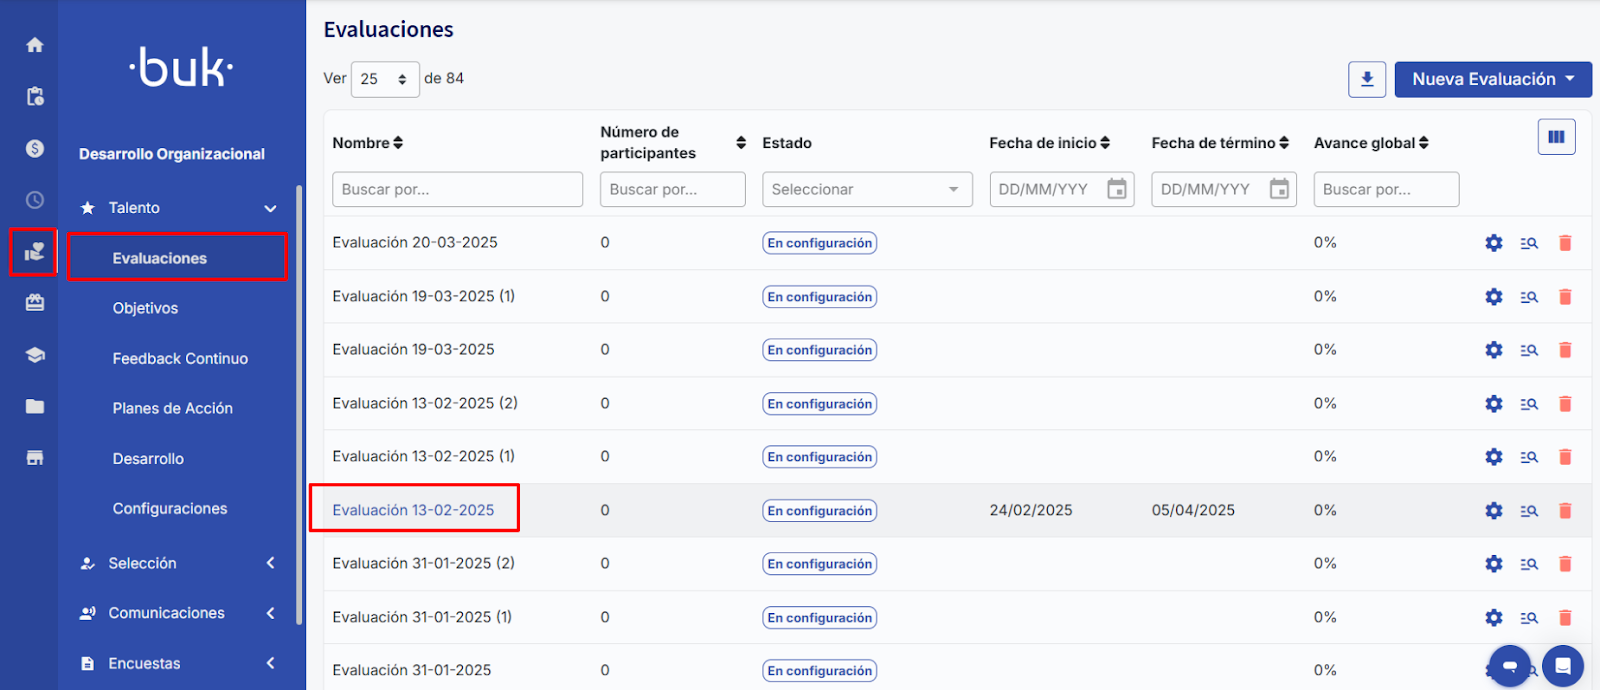Open the Evaluación 13-02-2025 link

[x=413, y=510]
